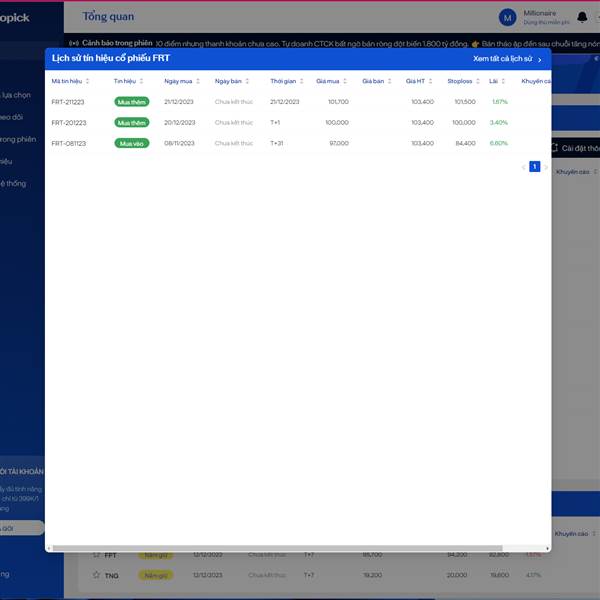
Task: Click the T+1 time value
Action: 275,122
